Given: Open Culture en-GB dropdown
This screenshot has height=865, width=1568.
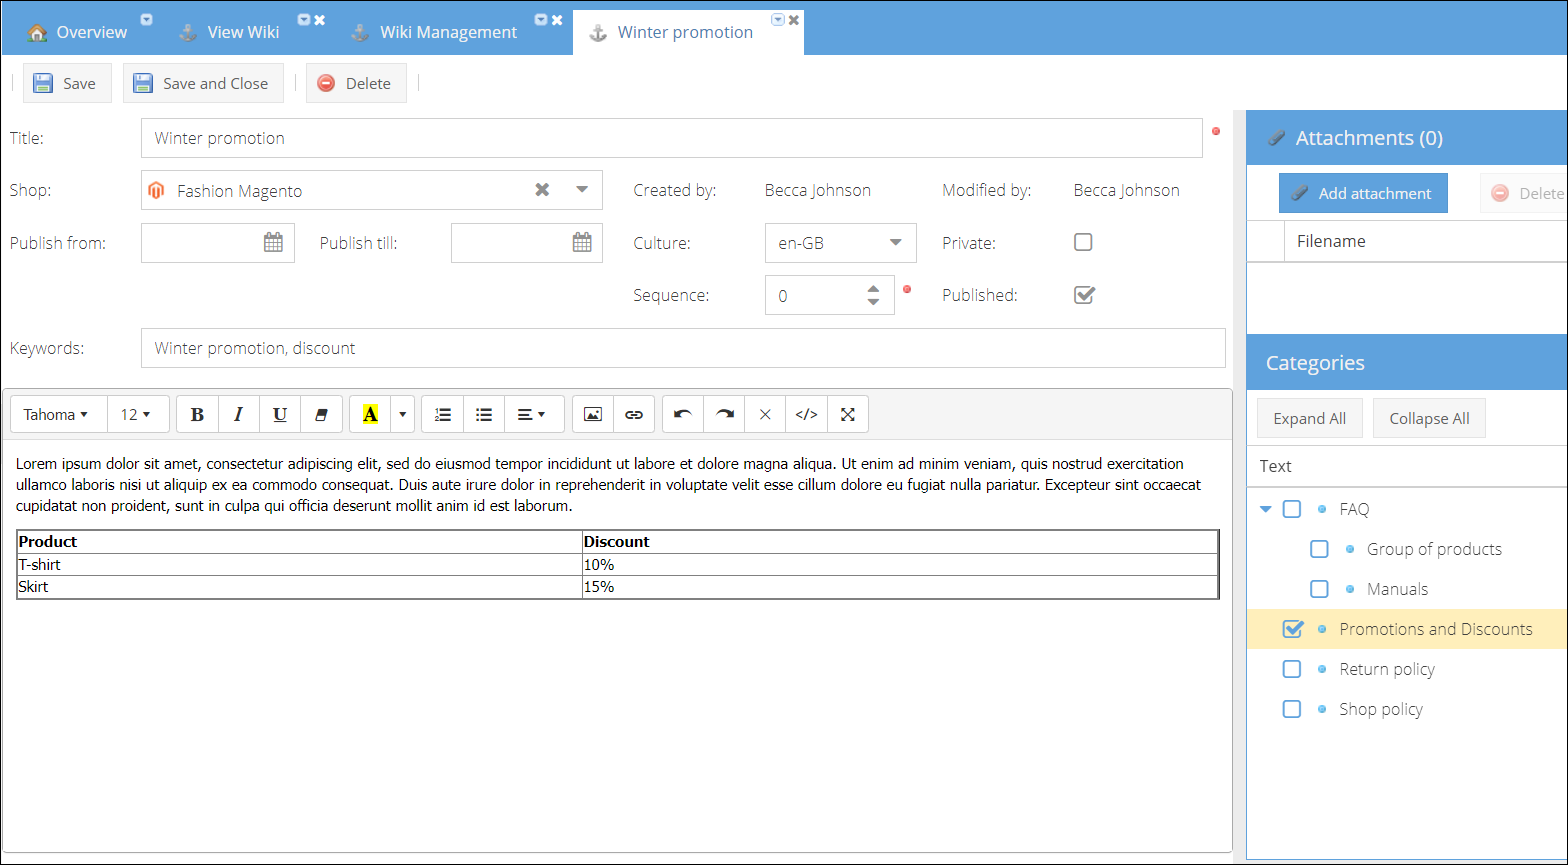Looking at the screenshot, I should [x=896, y=242].
